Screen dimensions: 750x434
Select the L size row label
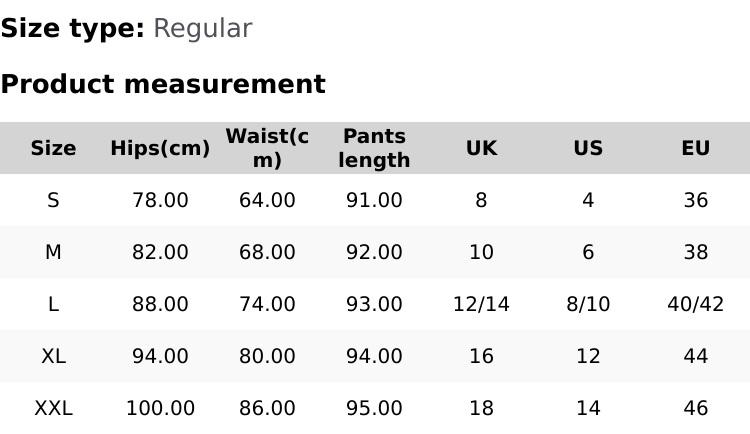point(53,304)
